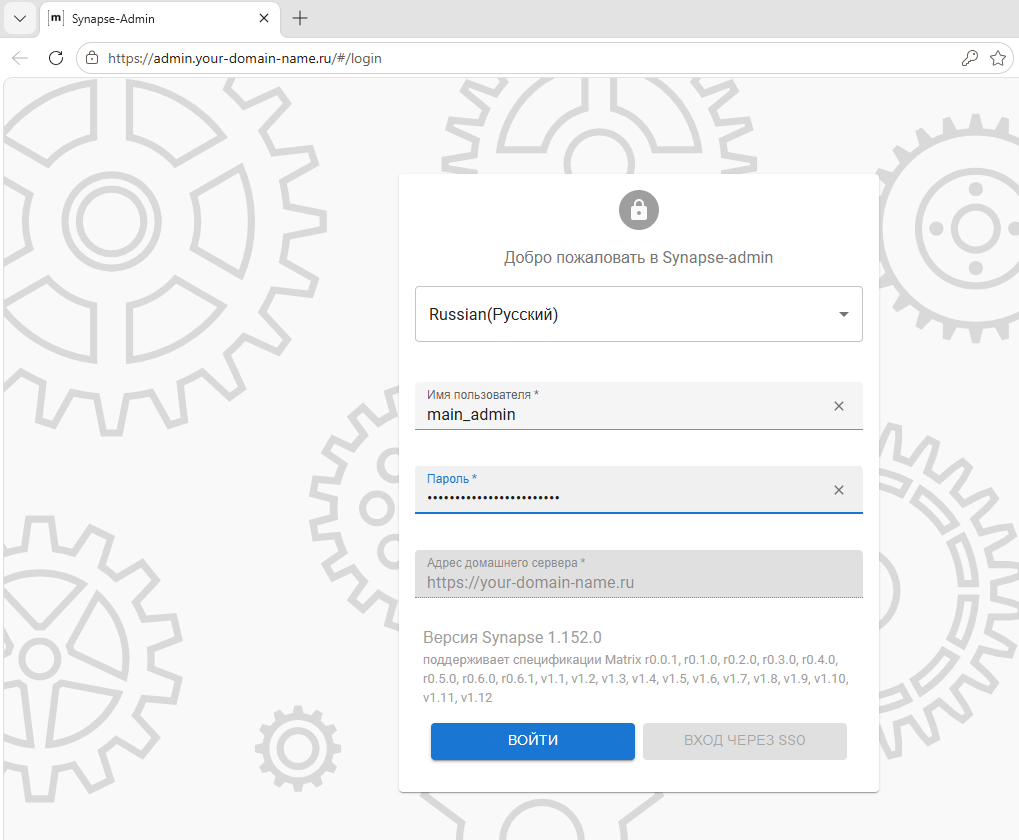Click the Адрес домашнего сервера field
Viewport: 1019px width, 840px height.
[638, 574]
